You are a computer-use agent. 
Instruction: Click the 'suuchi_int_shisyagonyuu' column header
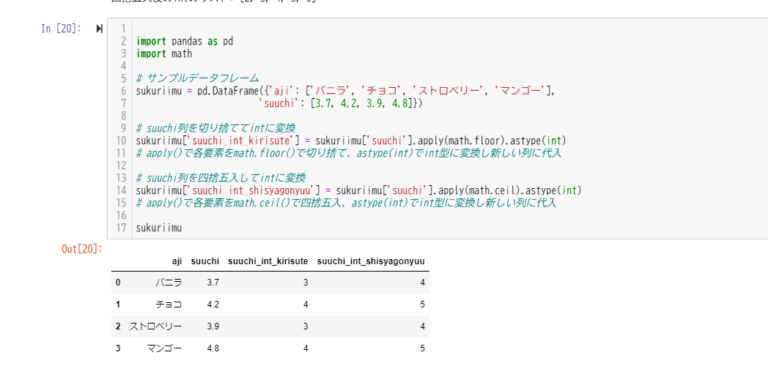[371, 262]
